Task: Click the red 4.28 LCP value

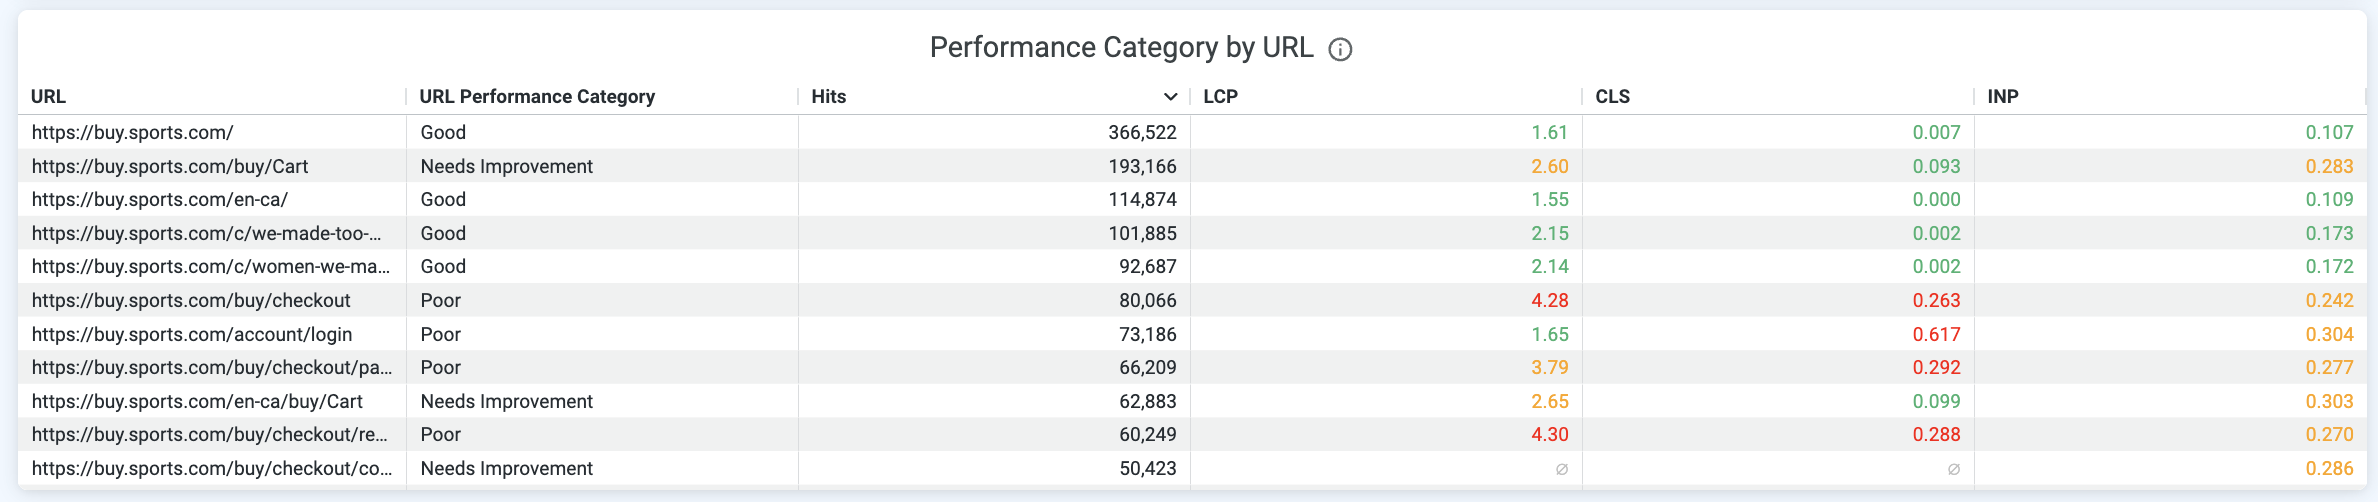Action: (x=1549, y=300)
